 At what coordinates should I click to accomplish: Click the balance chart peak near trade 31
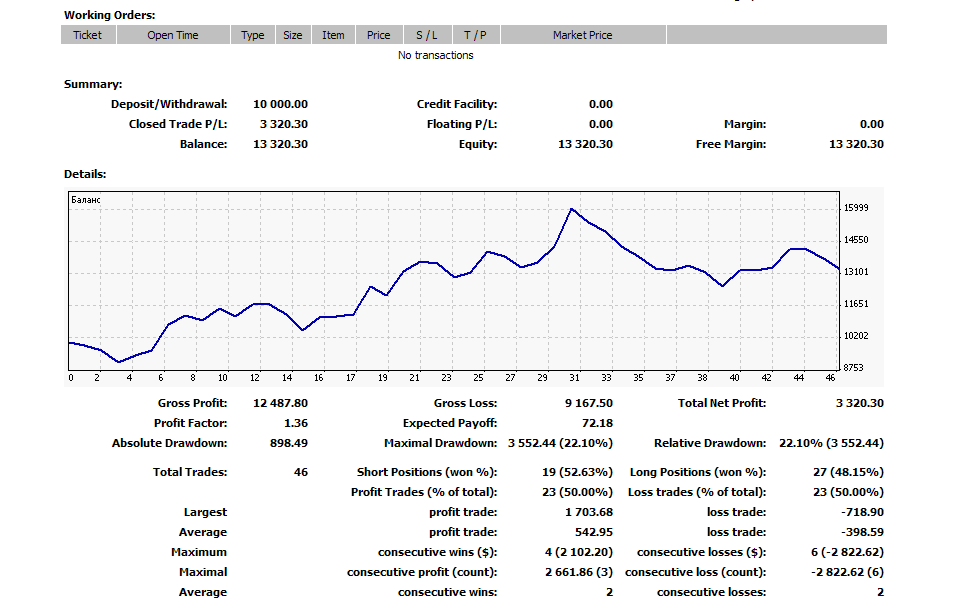(x=571, y=209)
